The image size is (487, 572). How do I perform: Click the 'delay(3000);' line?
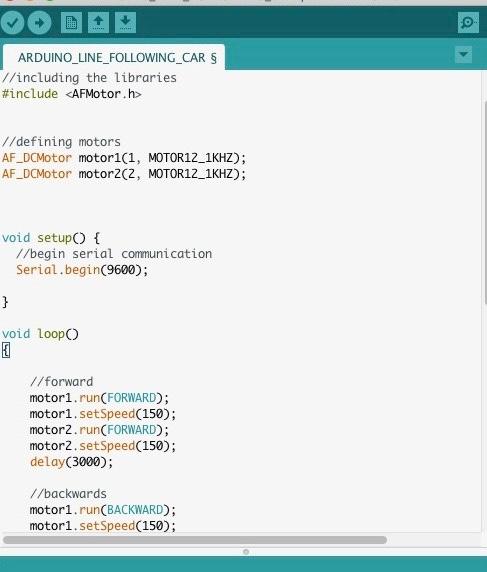tap(71, 462)
